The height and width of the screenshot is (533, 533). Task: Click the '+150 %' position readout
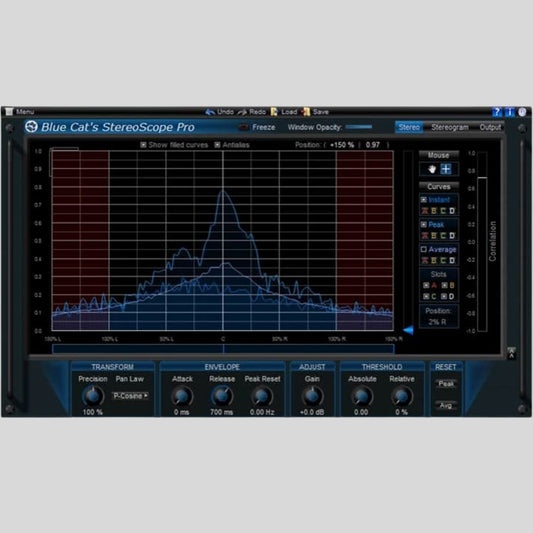pos(342,145)
